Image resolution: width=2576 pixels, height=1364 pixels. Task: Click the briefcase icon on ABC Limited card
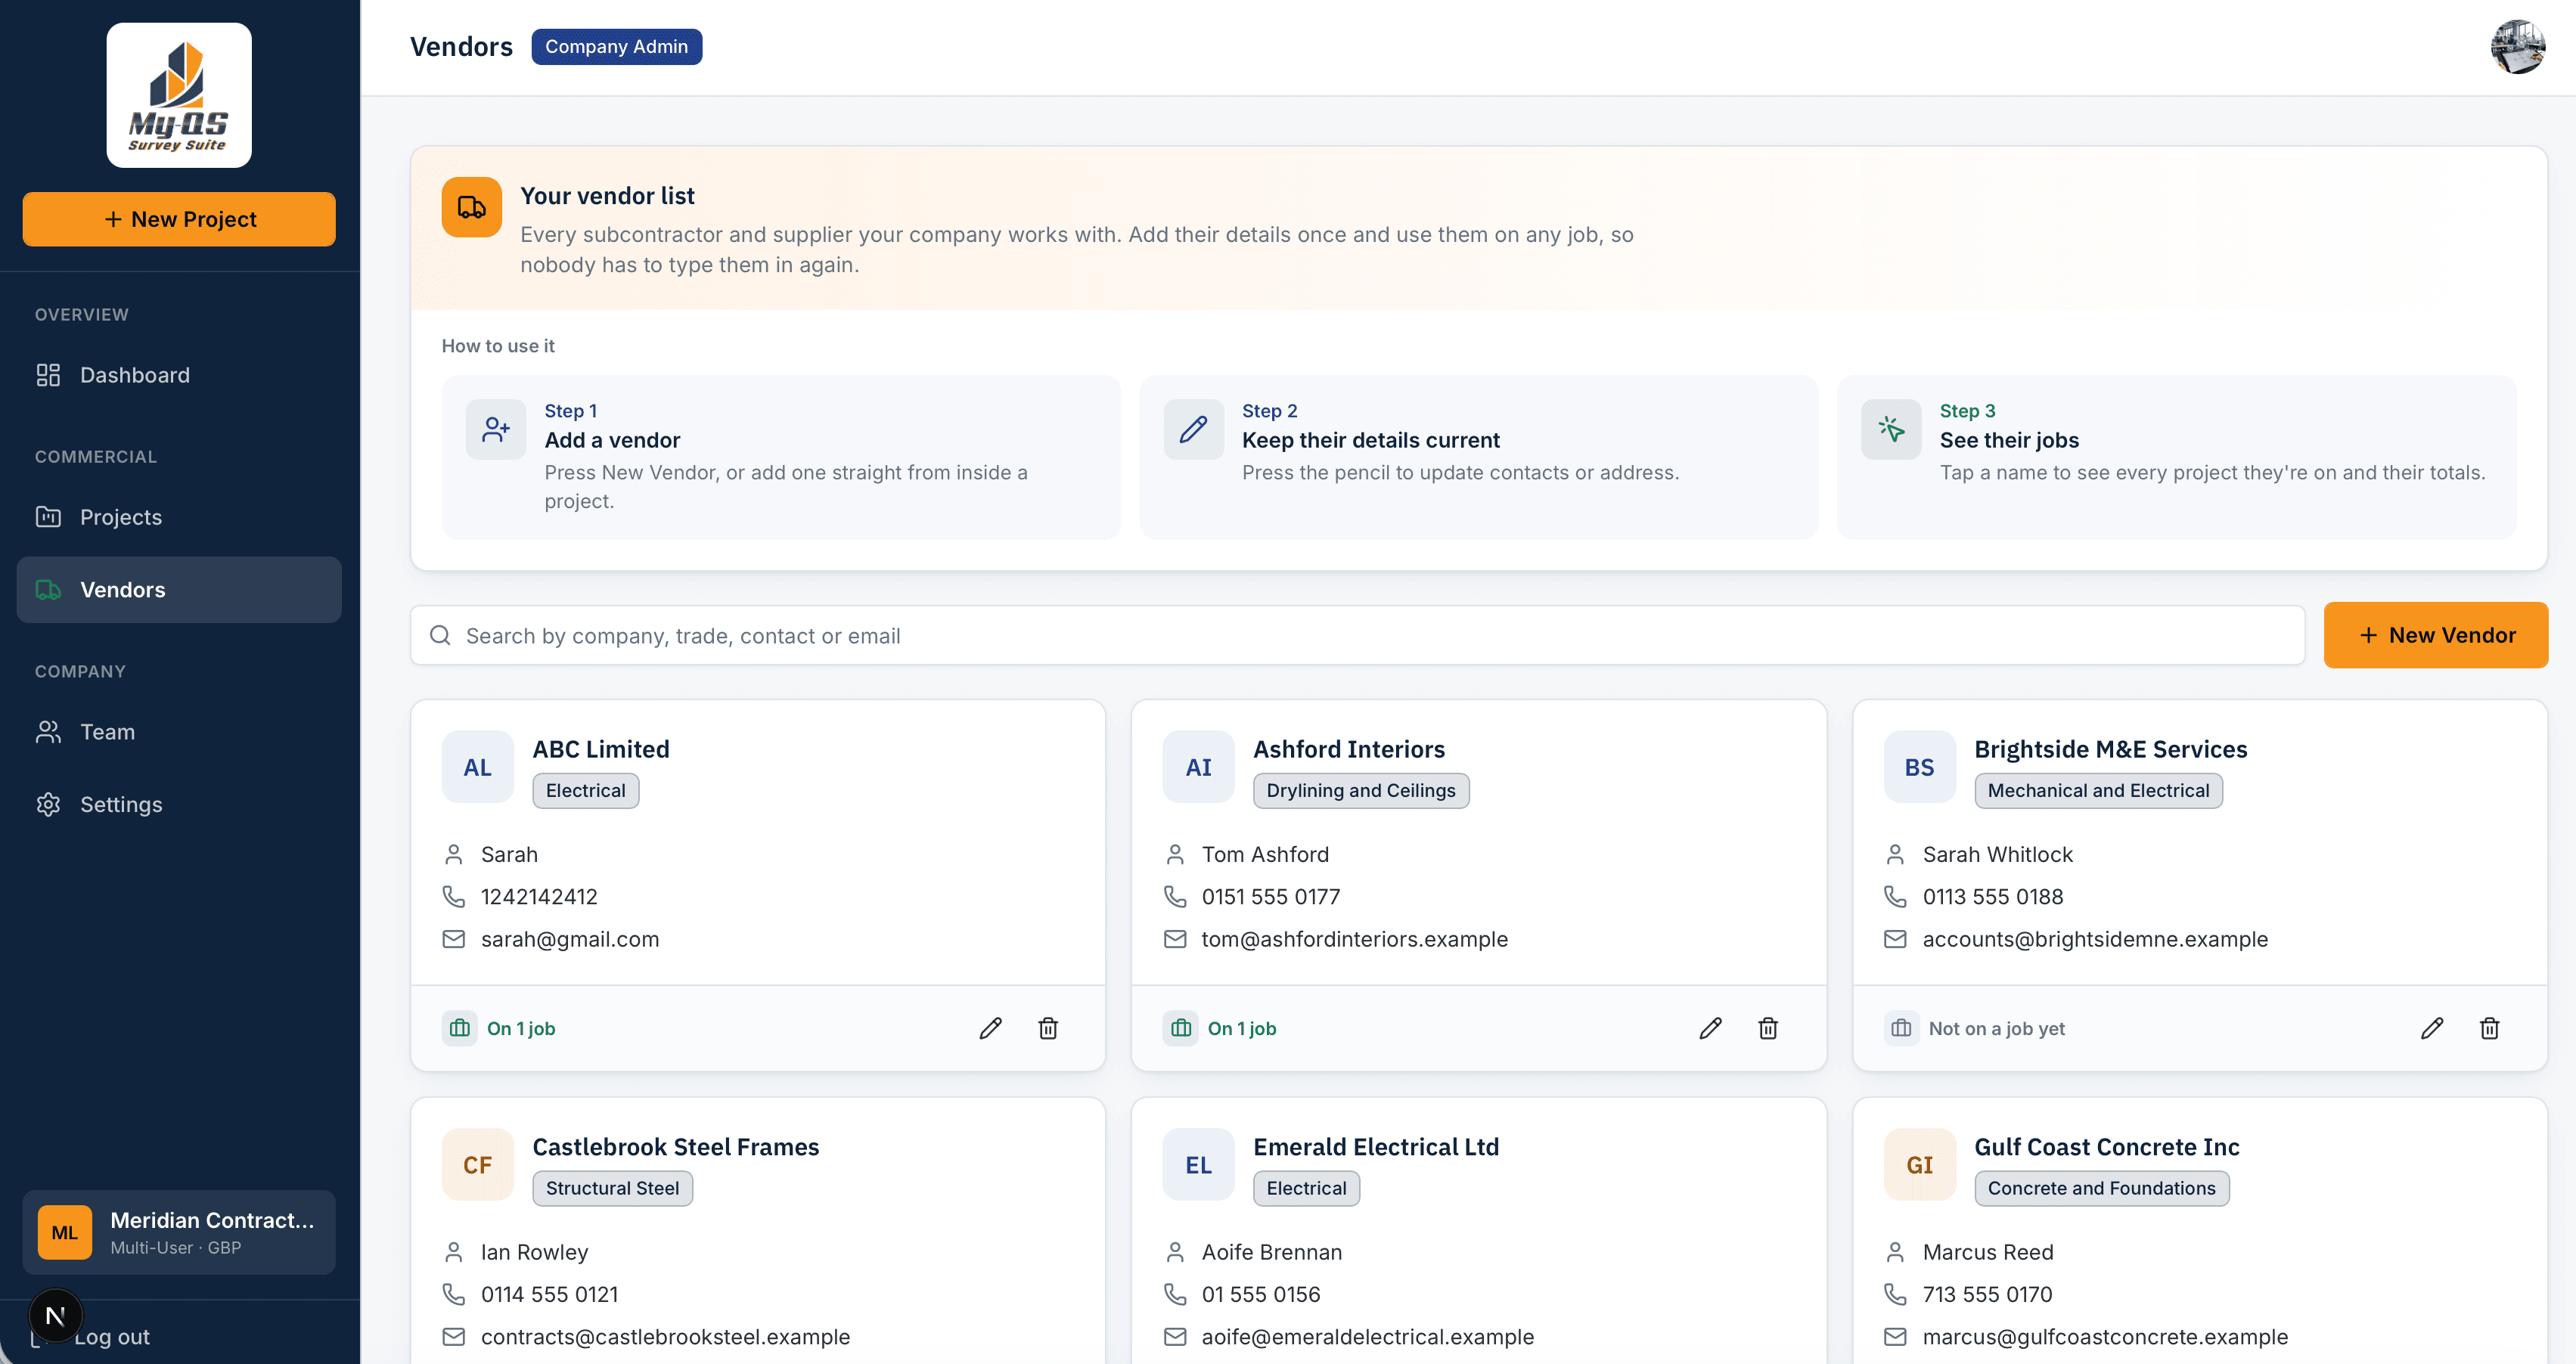pos(459,1028)
